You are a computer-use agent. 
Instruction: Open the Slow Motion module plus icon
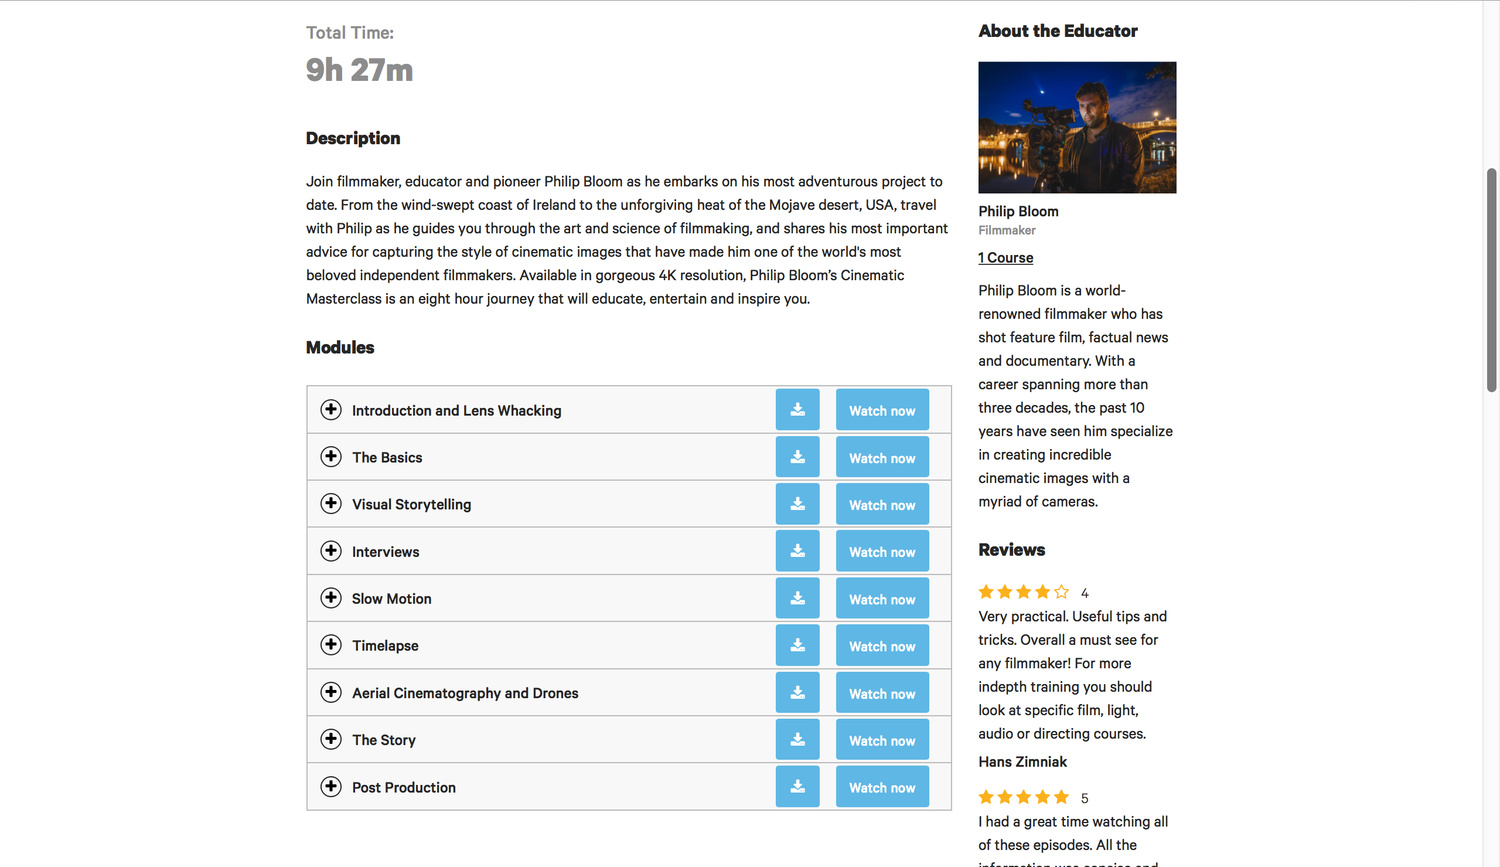(331, 598)
